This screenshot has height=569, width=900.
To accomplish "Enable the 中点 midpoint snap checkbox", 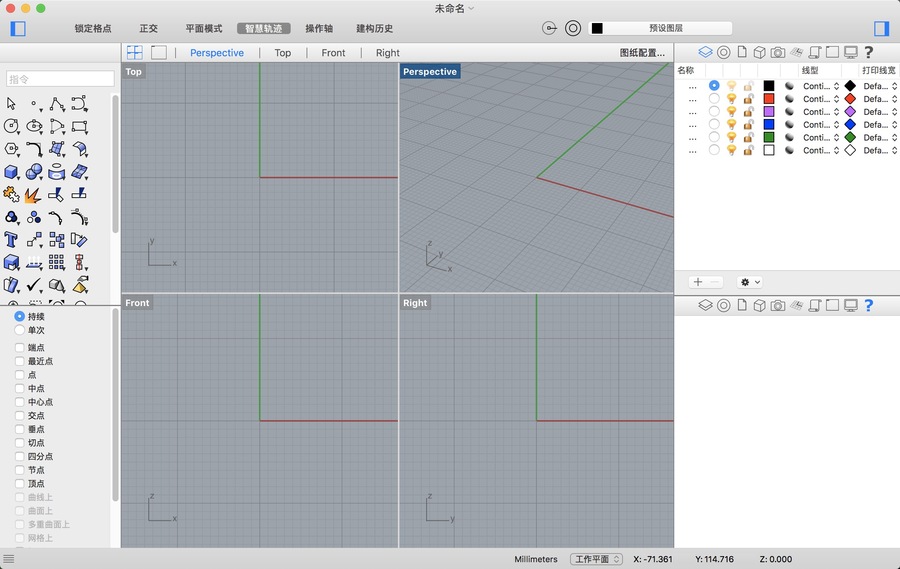I will pos(20,388).
